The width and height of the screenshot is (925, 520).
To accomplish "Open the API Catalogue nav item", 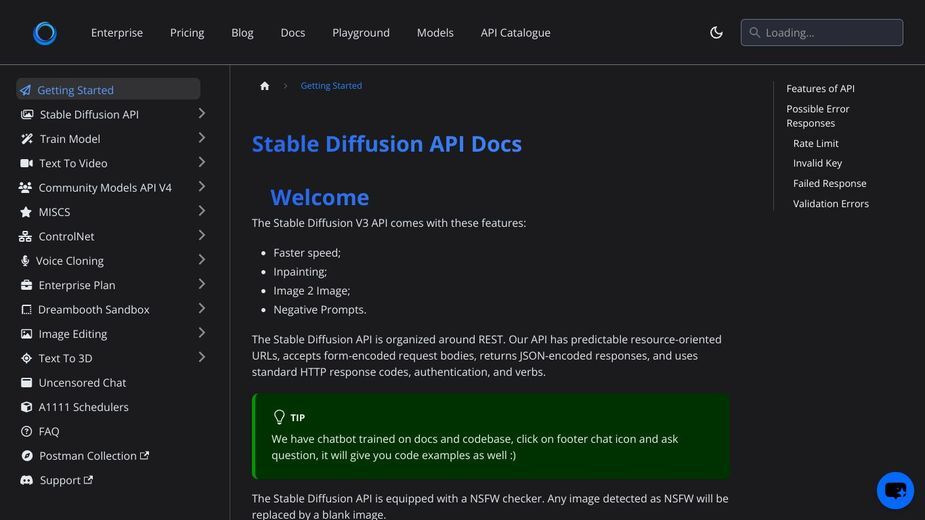I will pyautogui.click(x=516, y=33).
